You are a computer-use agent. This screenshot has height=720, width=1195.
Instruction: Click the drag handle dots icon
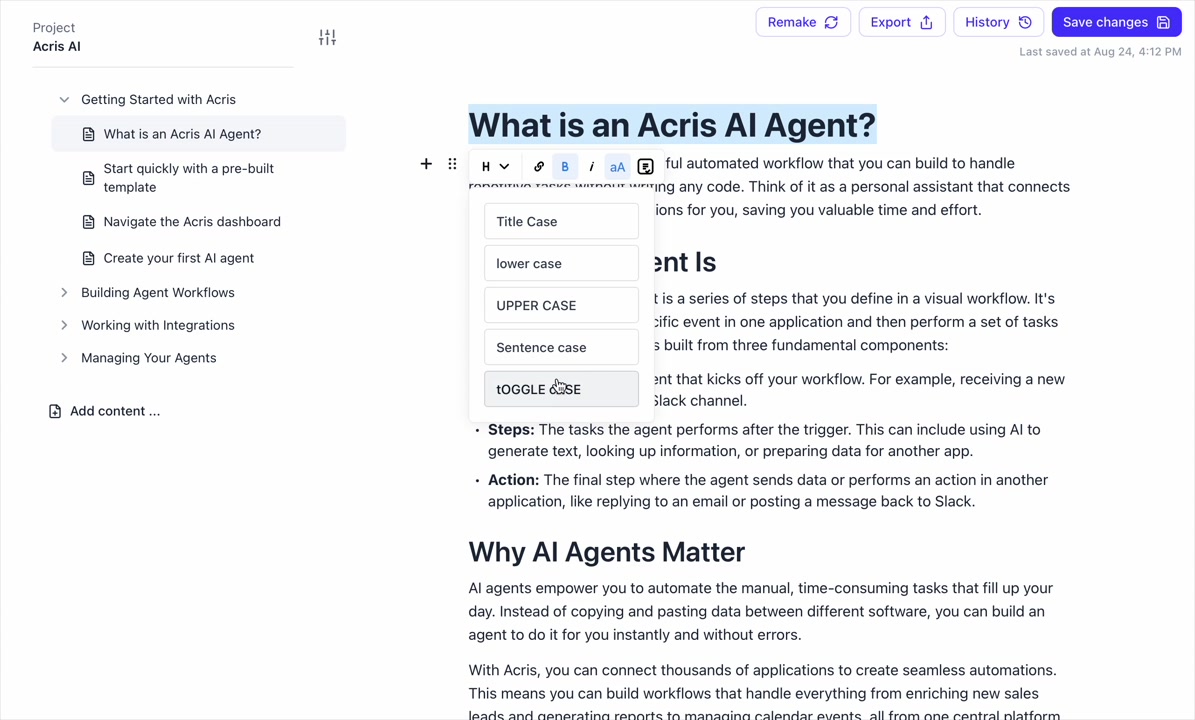[452, 164]
